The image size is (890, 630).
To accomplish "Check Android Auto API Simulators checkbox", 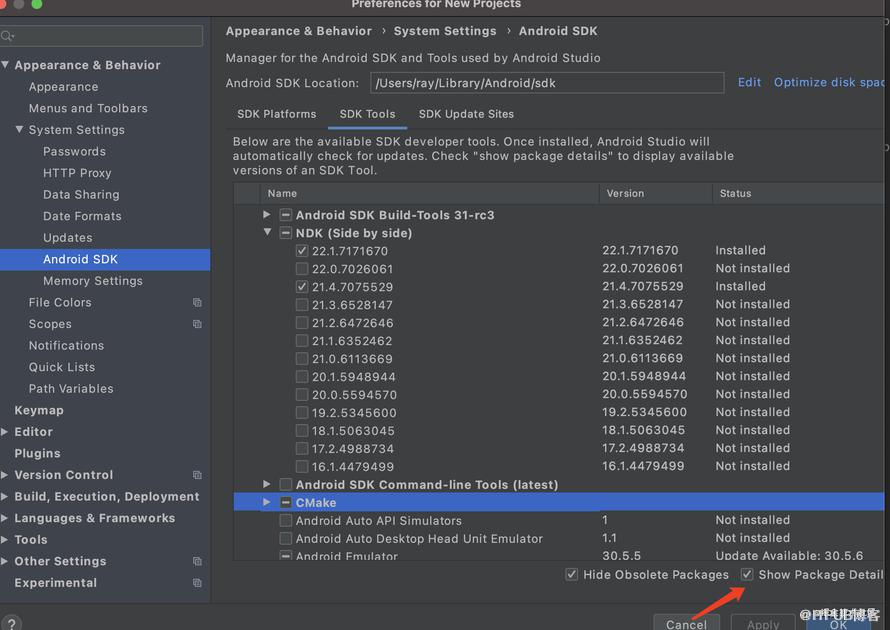I will tap(286, 520).
